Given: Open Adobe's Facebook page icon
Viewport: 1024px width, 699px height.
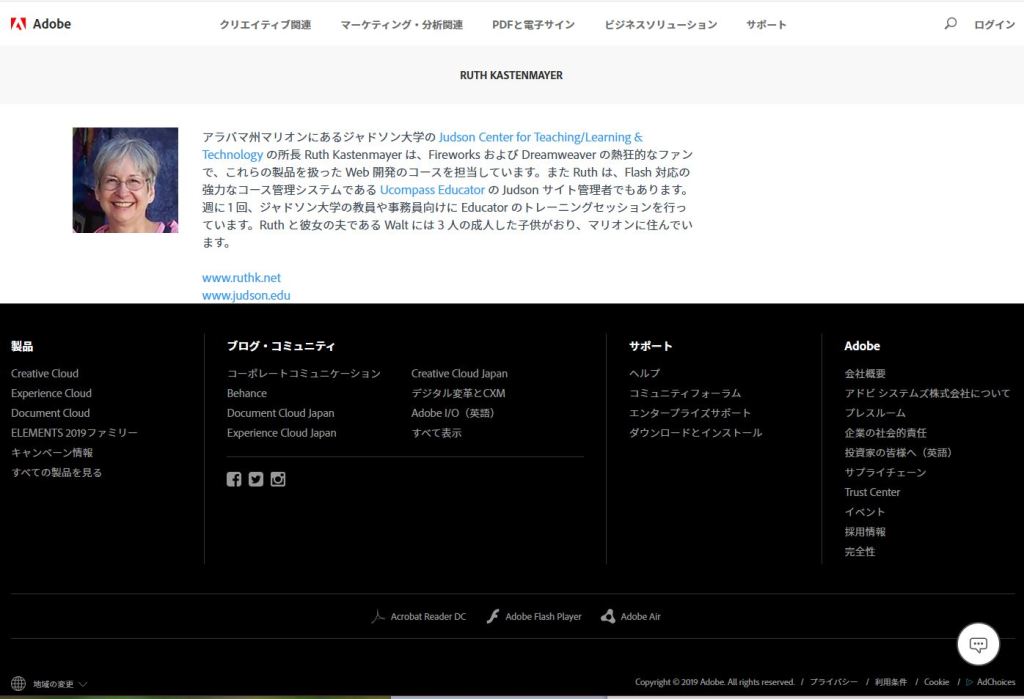Looking at the screenshot, I should pyautogui.click(x=234, y=479).
